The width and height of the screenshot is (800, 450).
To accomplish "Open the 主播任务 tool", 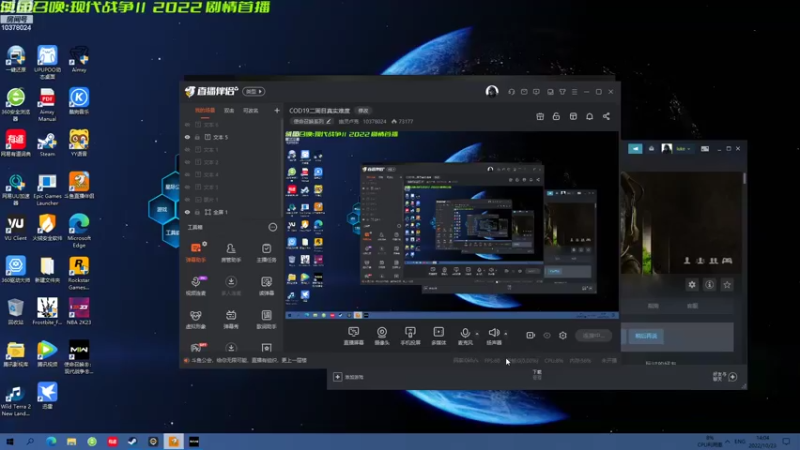I will [266, 253].
